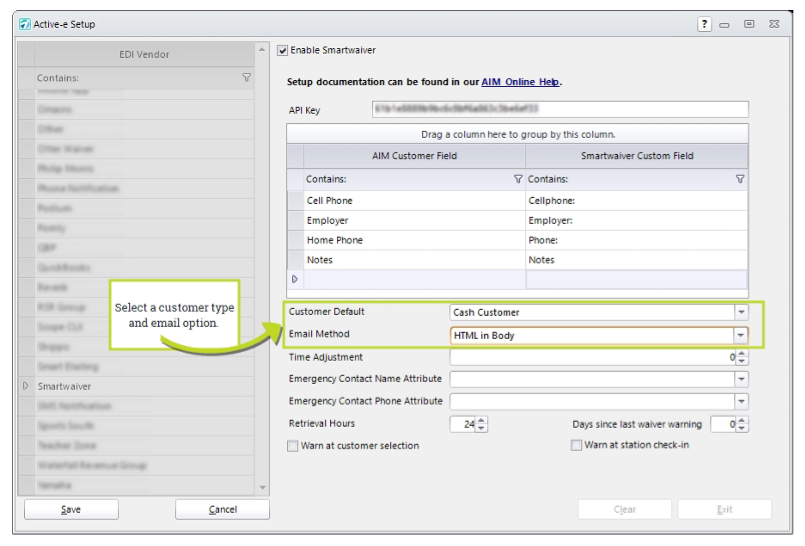Decrease Days since last waiver warning
The image size is (805, 546).
pyautogui.click(x=742, y=428)
